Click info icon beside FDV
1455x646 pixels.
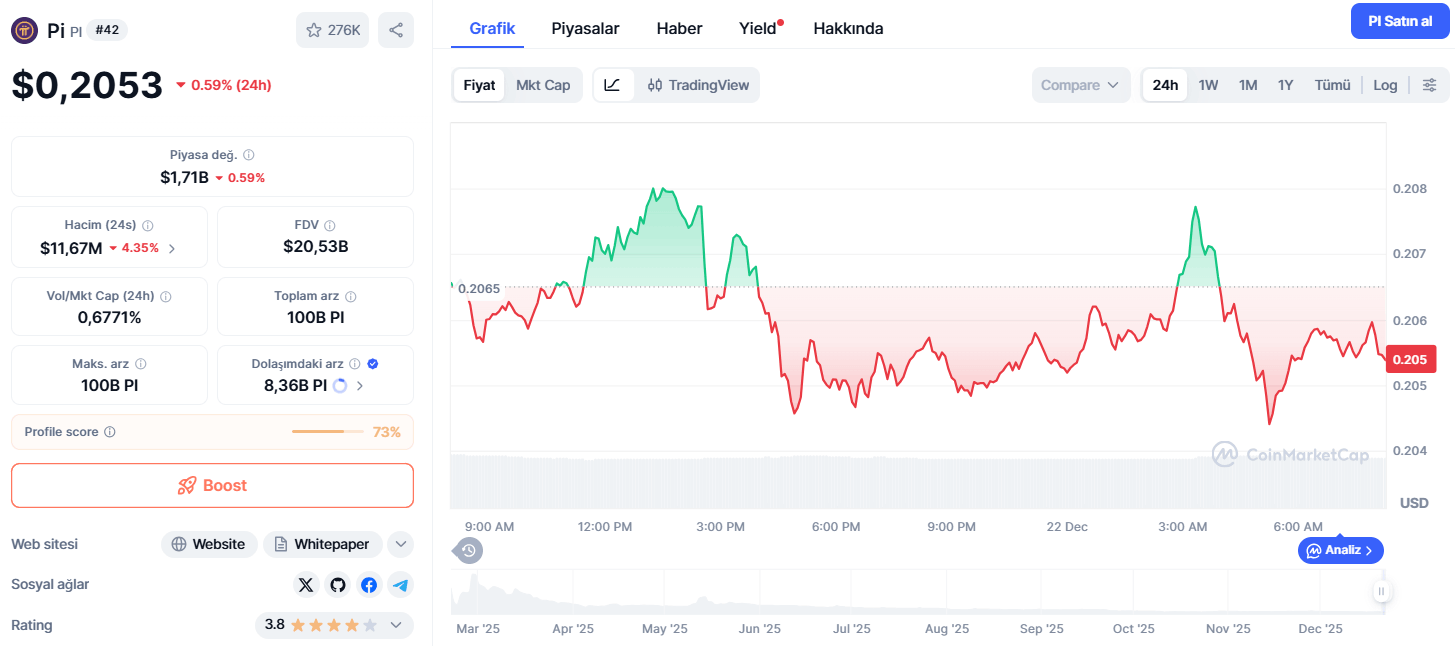point(330,226)
